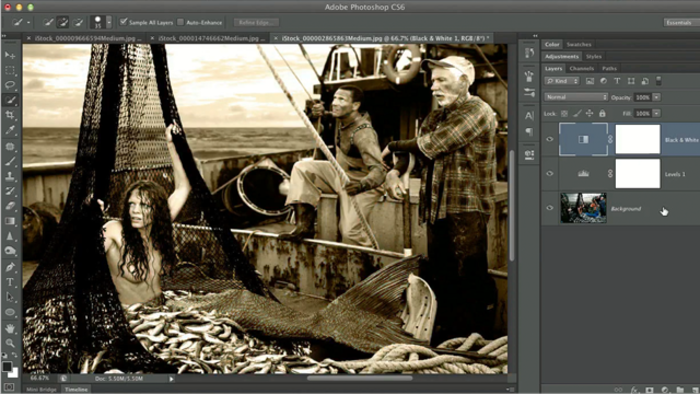Open the Essentials workspace dropdown
700x394 pixels.
[x=681, y=22]
